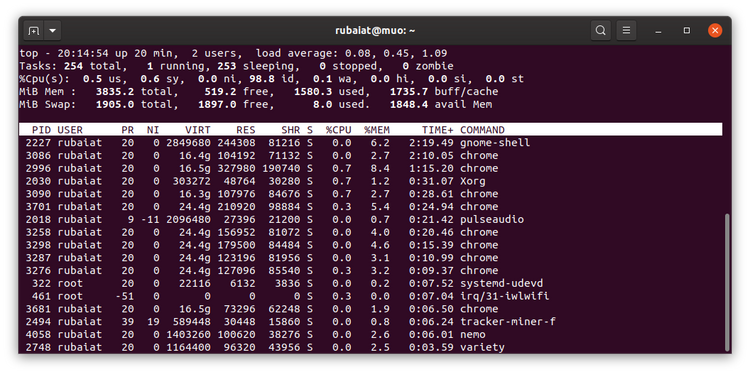Minimize the terminal window

click(658, 31)
